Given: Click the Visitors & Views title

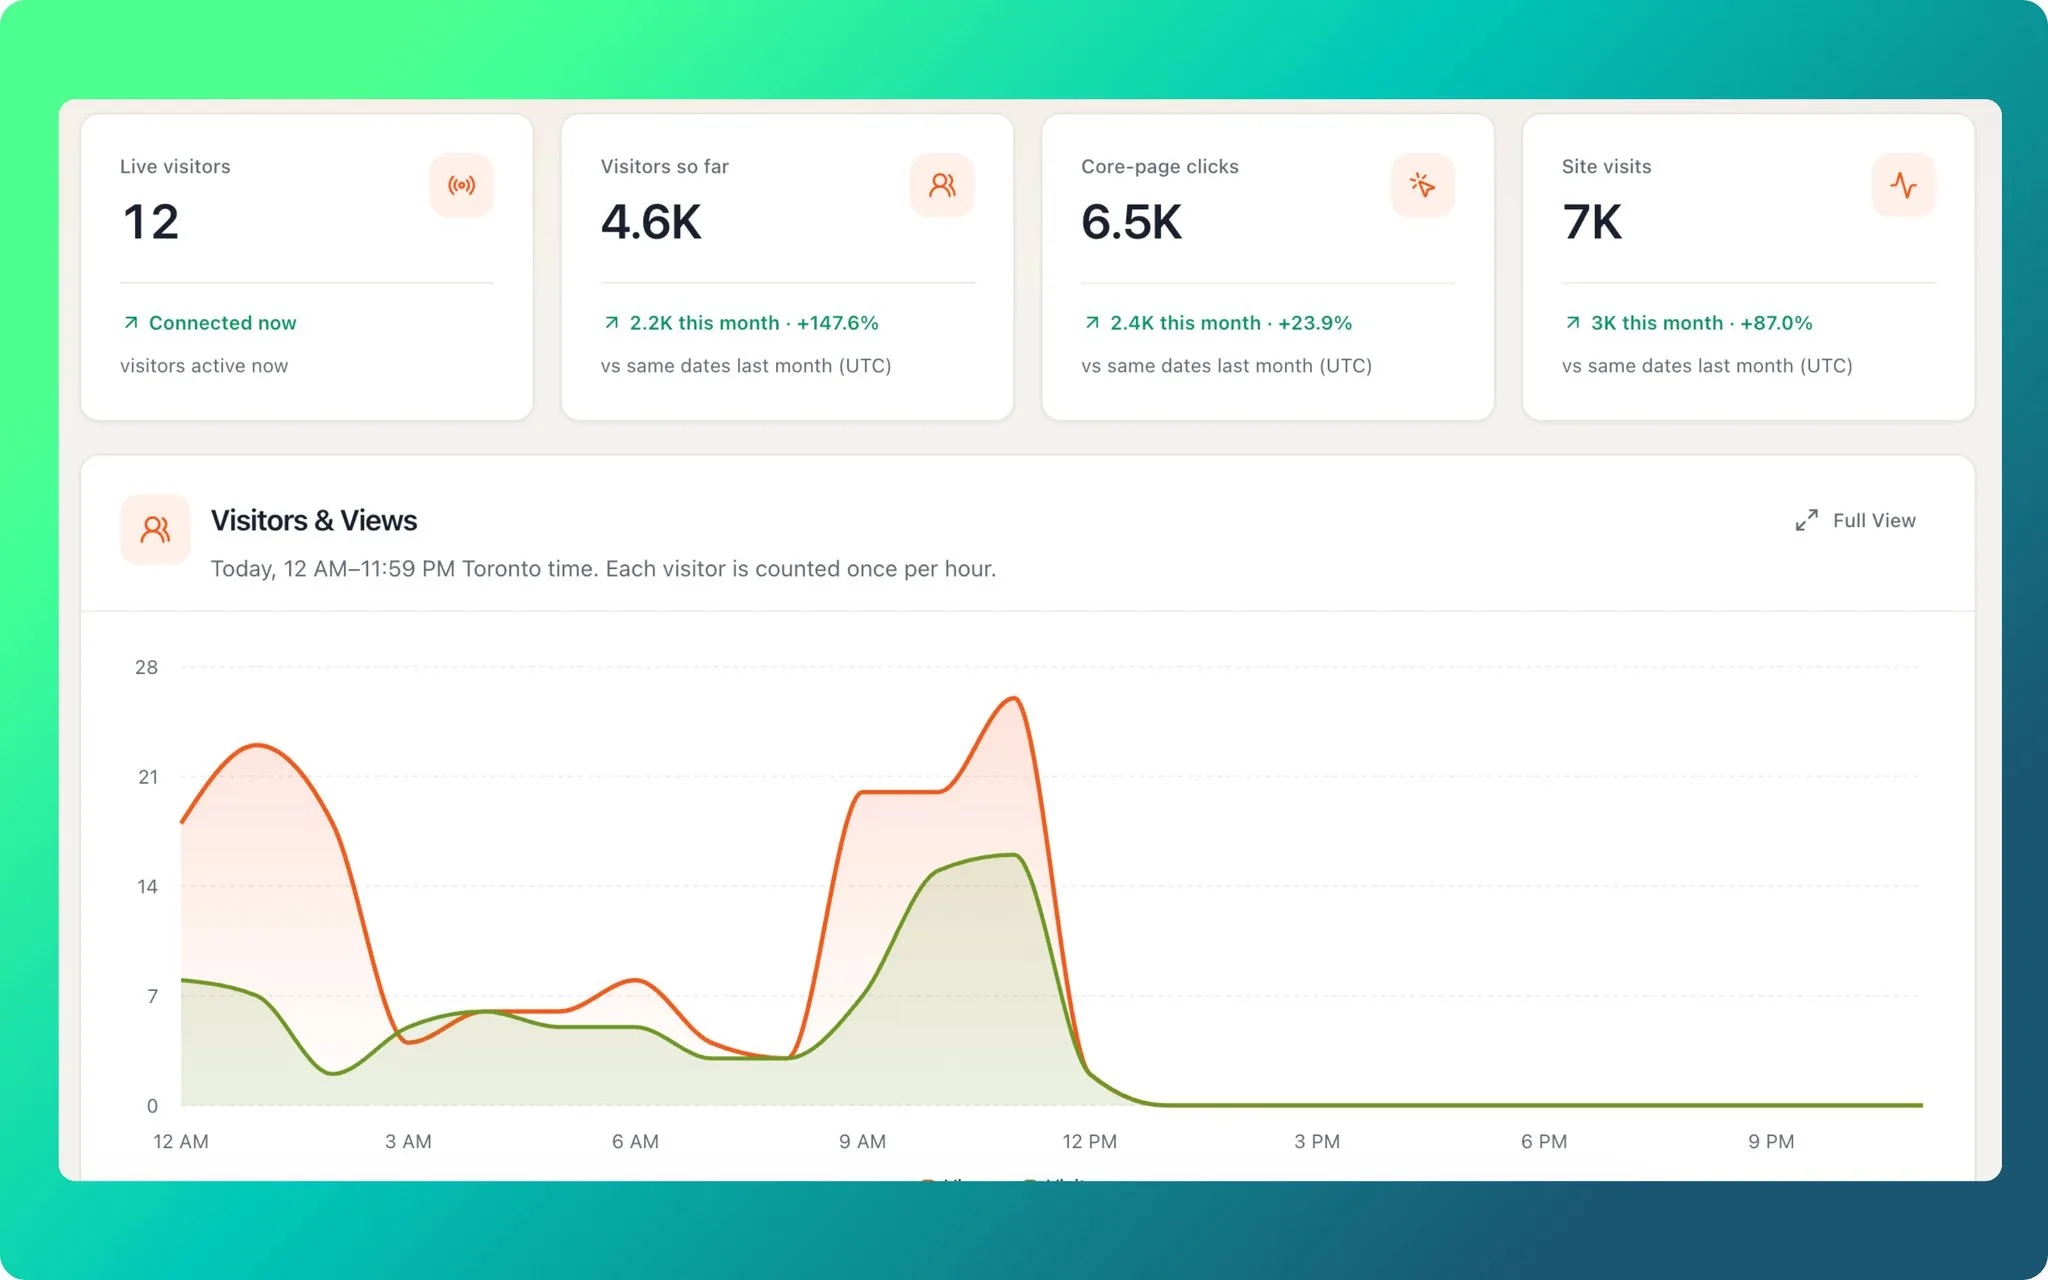Looking at the screenshot, I should [314, 520].
